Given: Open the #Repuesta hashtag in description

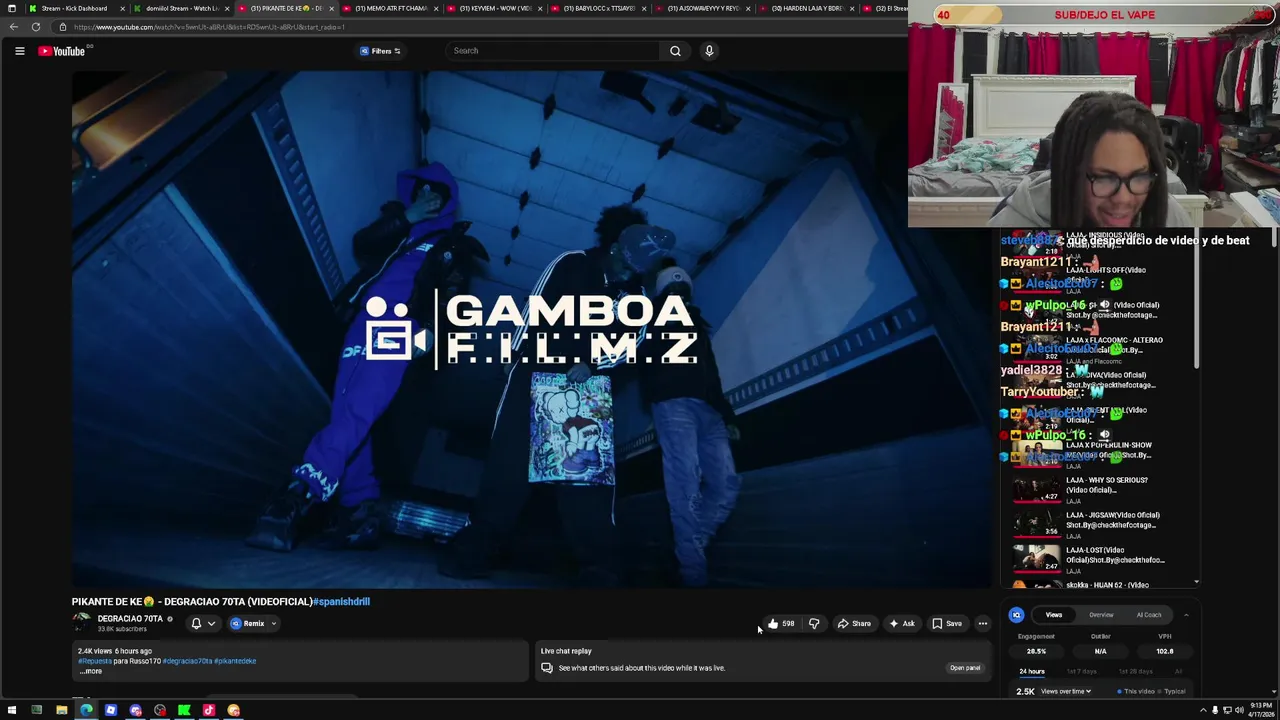Looking at the screenshot, I should click(95, 661).
